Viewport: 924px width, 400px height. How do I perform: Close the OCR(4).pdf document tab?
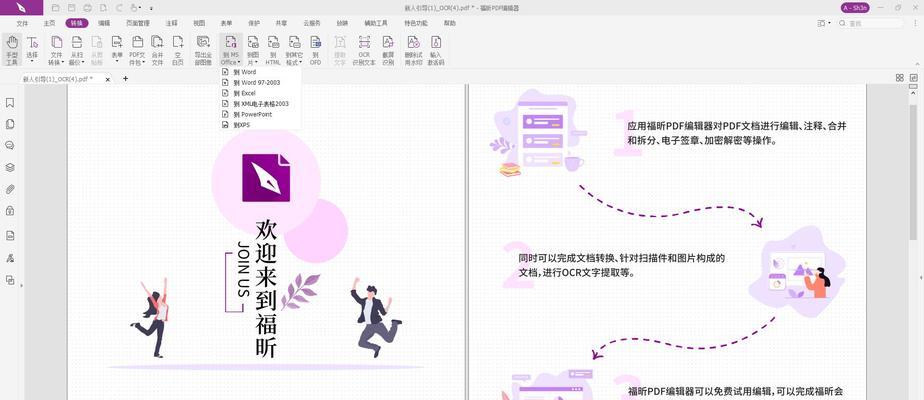click(107, 78)
